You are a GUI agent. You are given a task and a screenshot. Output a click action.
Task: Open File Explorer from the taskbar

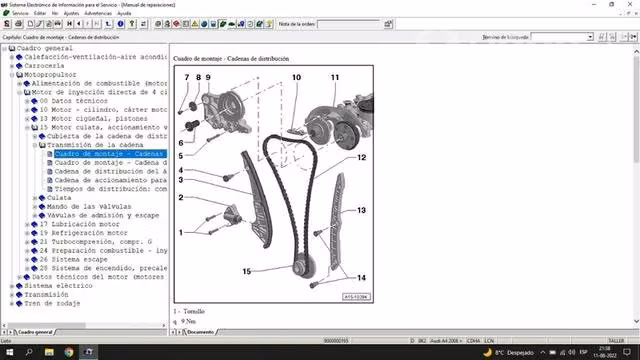49,352
